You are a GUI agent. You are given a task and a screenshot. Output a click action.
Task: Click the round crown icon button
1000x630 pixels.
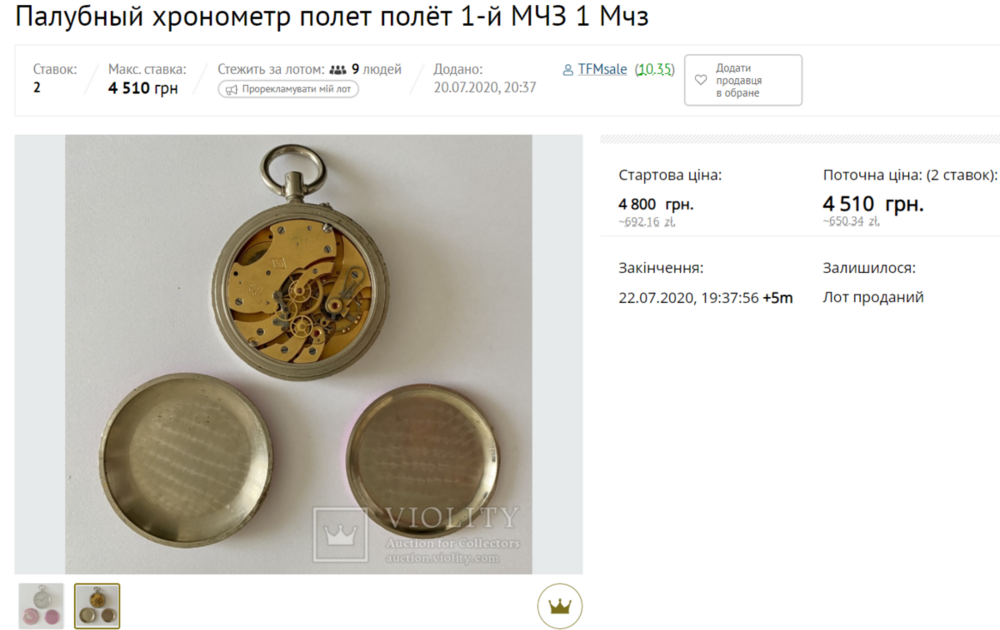pyautogui.click(x=559, y=606)
